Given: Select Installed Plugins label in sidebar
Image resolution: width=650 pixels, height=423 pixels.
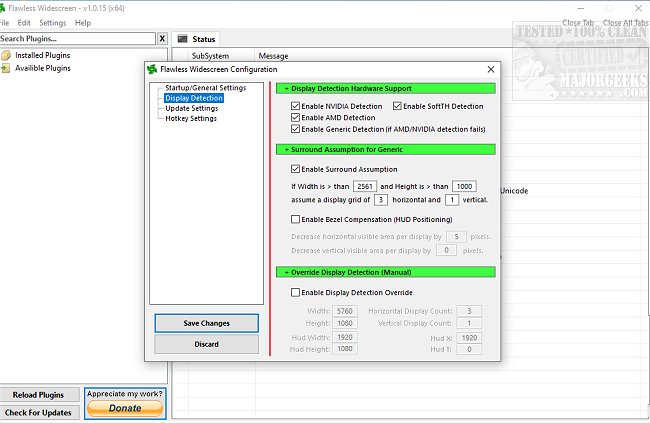Looking at the screenshot, I should [x=43, y=55].
